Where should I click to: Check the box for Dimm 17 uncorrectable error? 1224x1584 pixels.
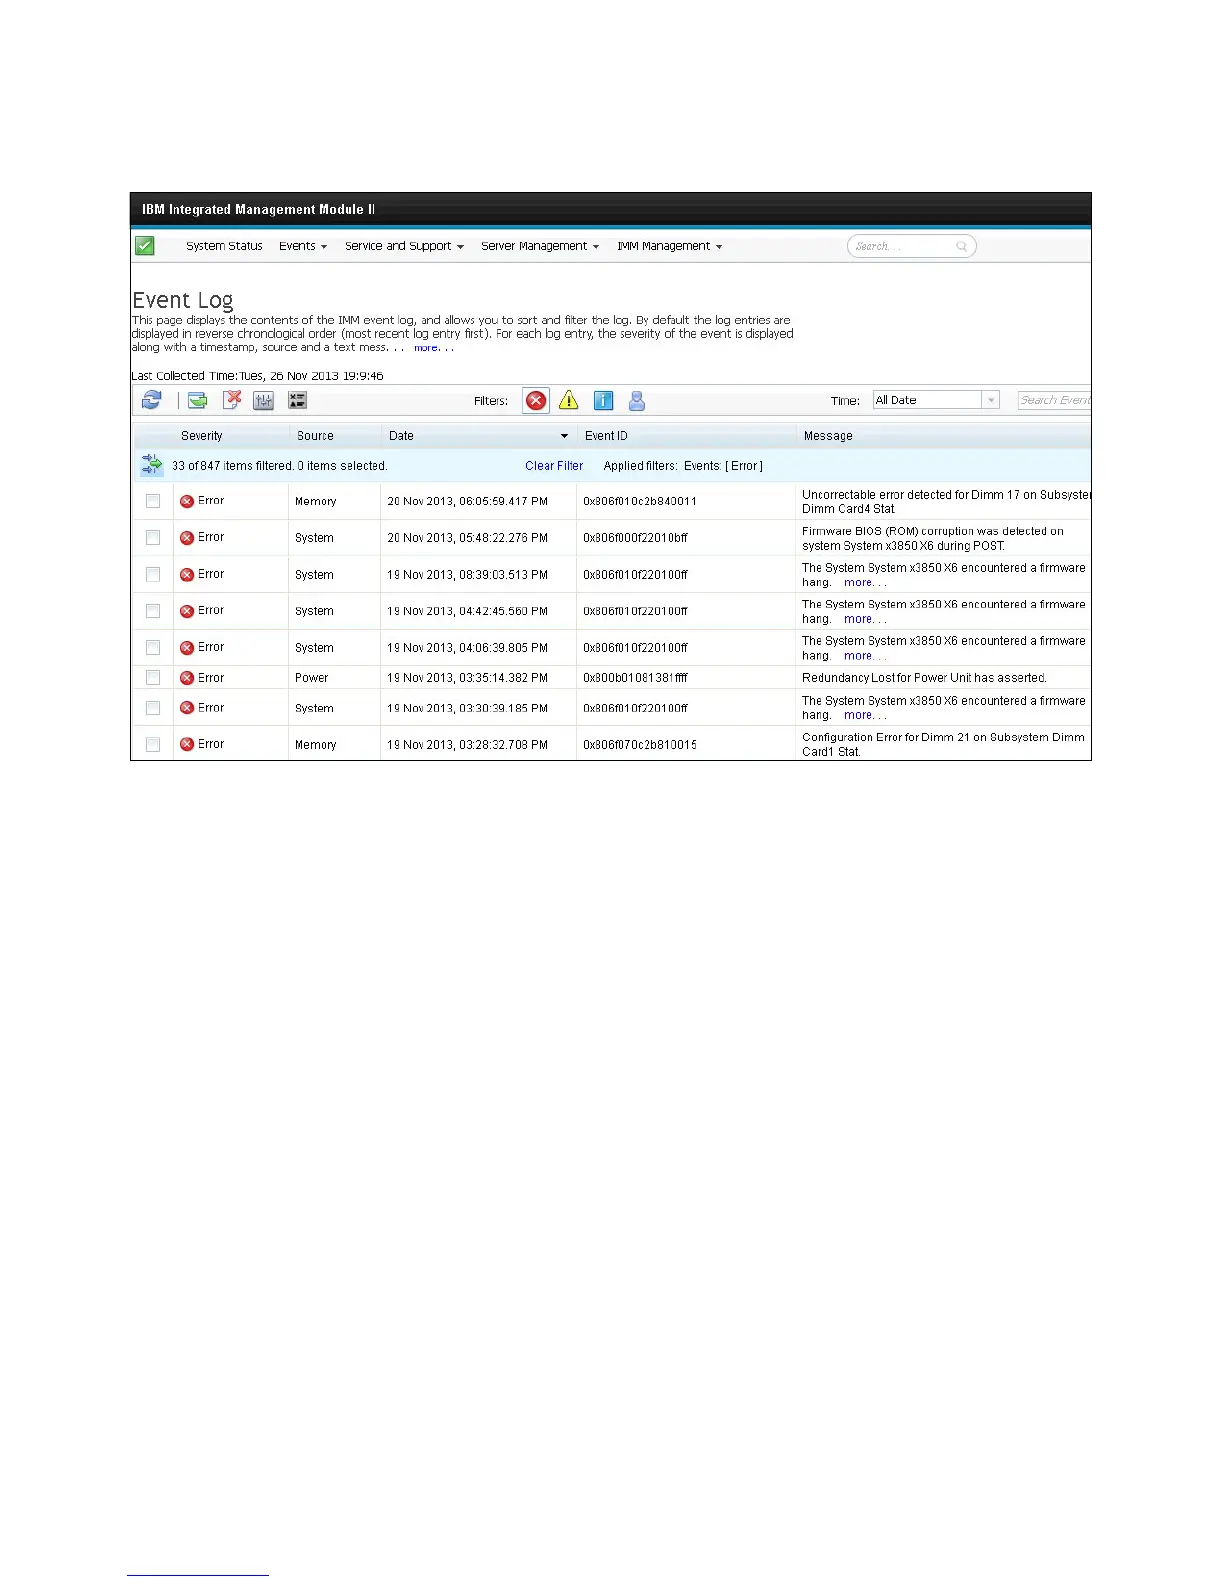coord(153,501)
